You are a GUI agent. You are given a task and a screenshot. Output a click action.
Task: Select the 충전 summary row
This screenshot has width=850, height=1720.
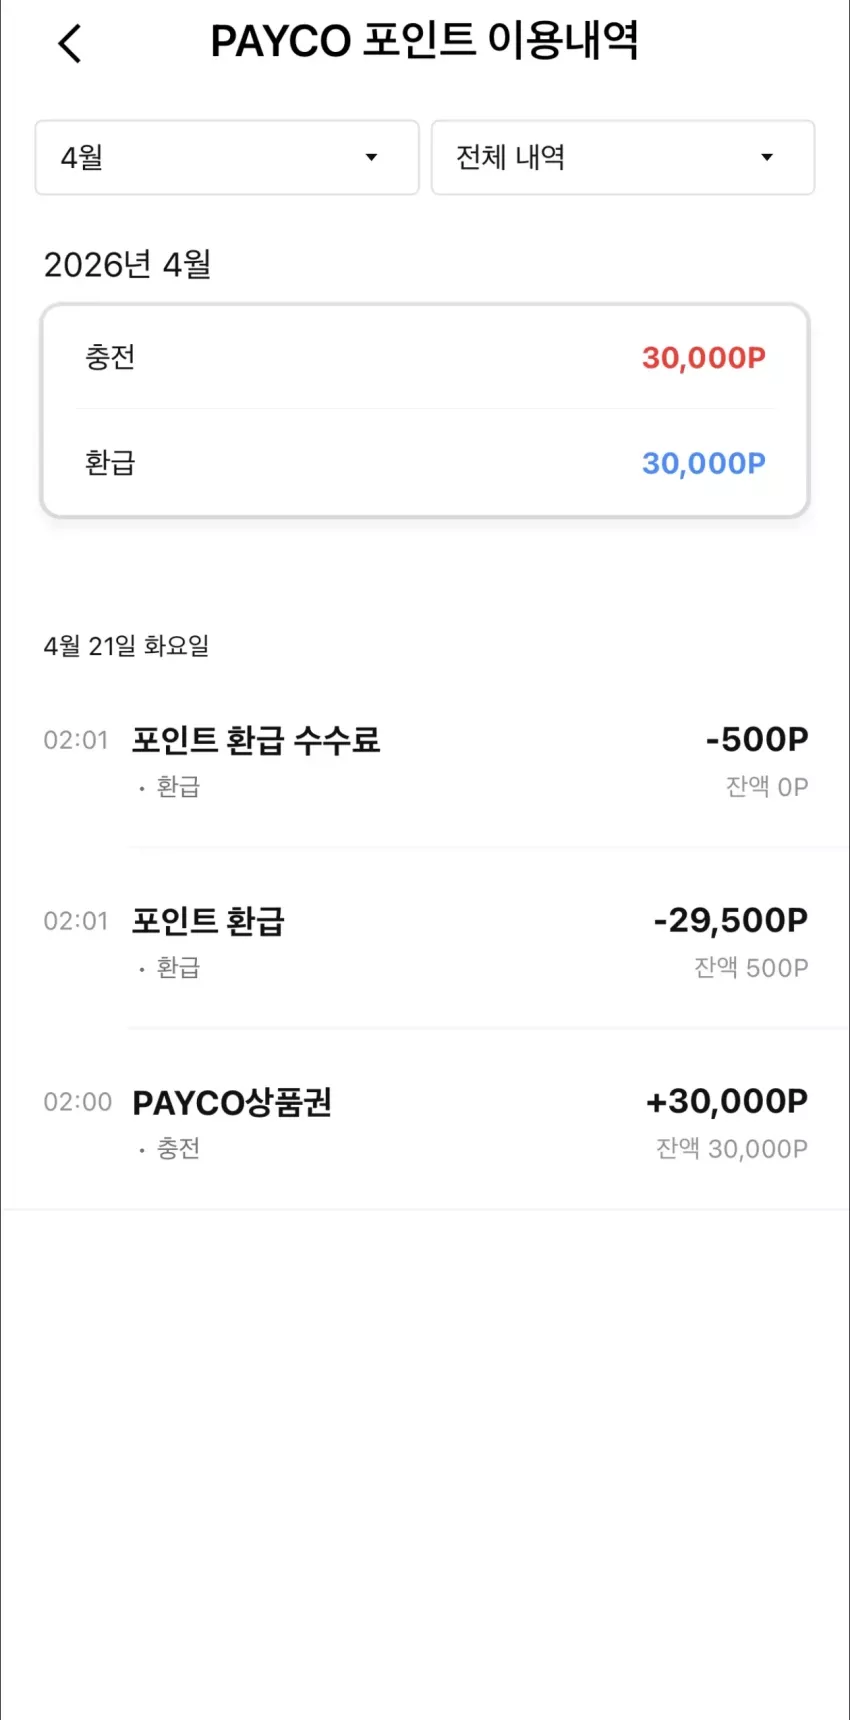[x=425, y=357]
